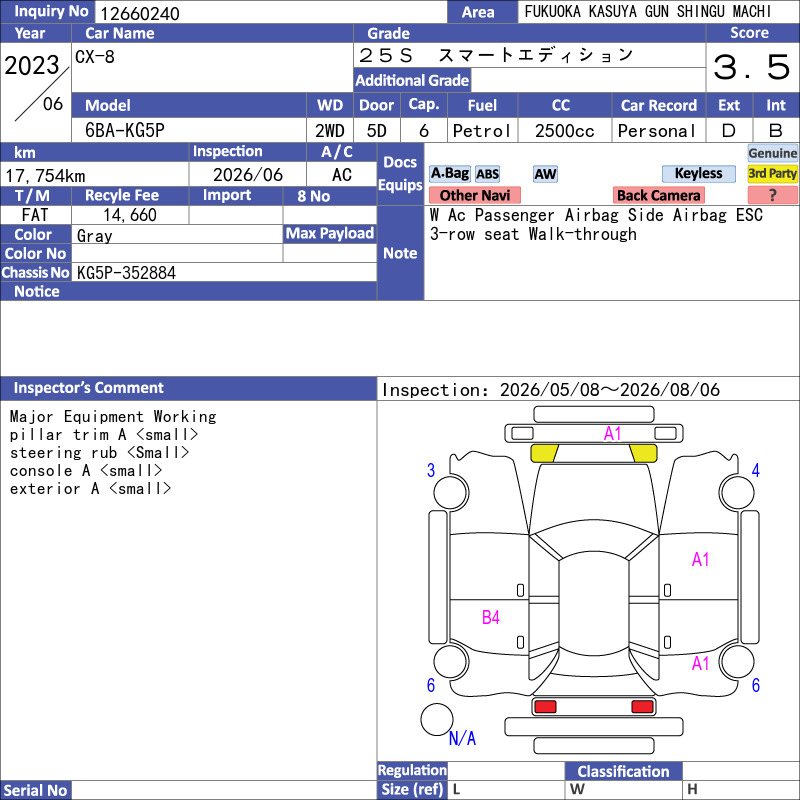Click the year value 2023
This screenshot has width=800, height=800.
[x=32, y=65]
